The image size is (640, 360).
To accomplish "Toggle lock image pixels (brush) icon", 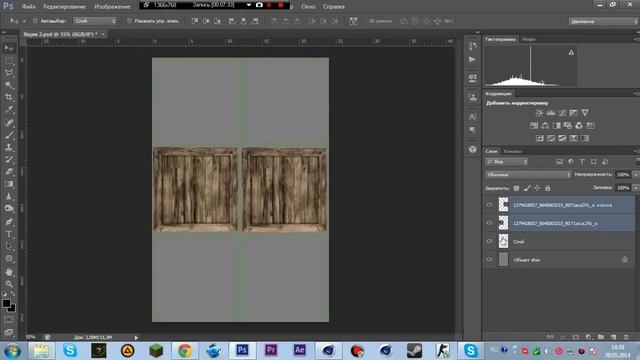I will 527,188.
